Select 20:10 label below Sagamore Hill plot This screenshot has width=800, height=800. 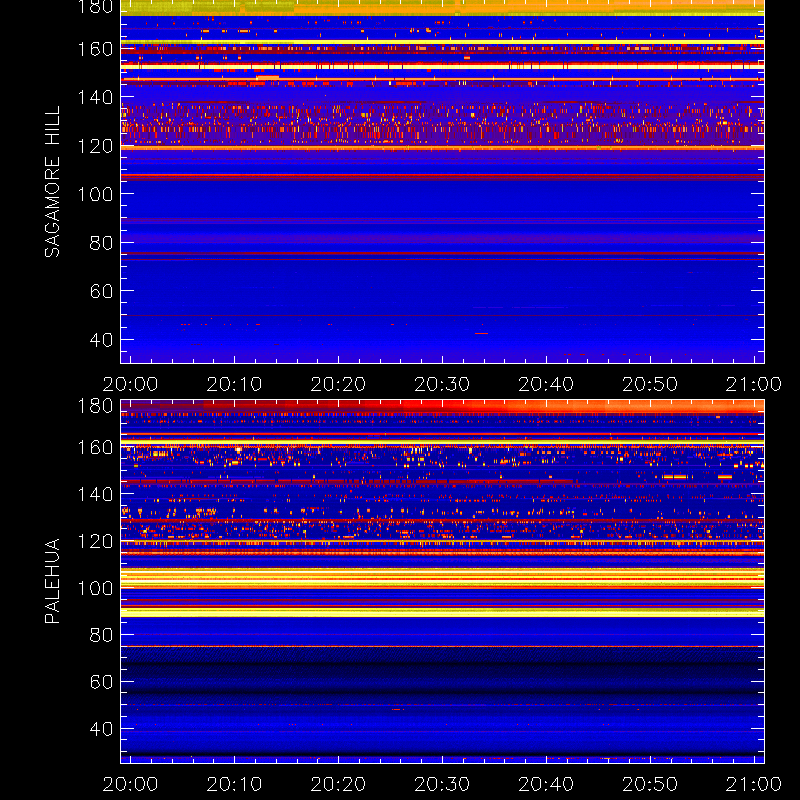pyautogui.click(x=234, y=384)
